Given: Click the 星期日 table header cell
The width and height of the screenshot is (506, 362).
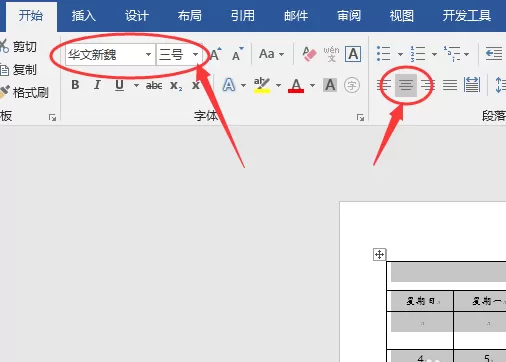Looking at the screenshot, I should [420, 301].
